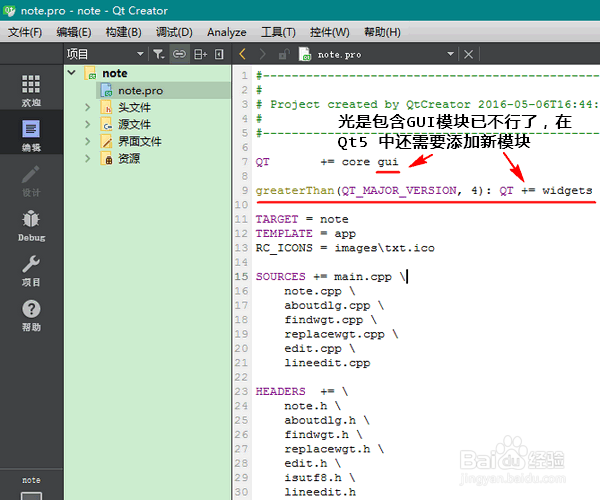Click line number 23 in the gutter

(241, 392)
